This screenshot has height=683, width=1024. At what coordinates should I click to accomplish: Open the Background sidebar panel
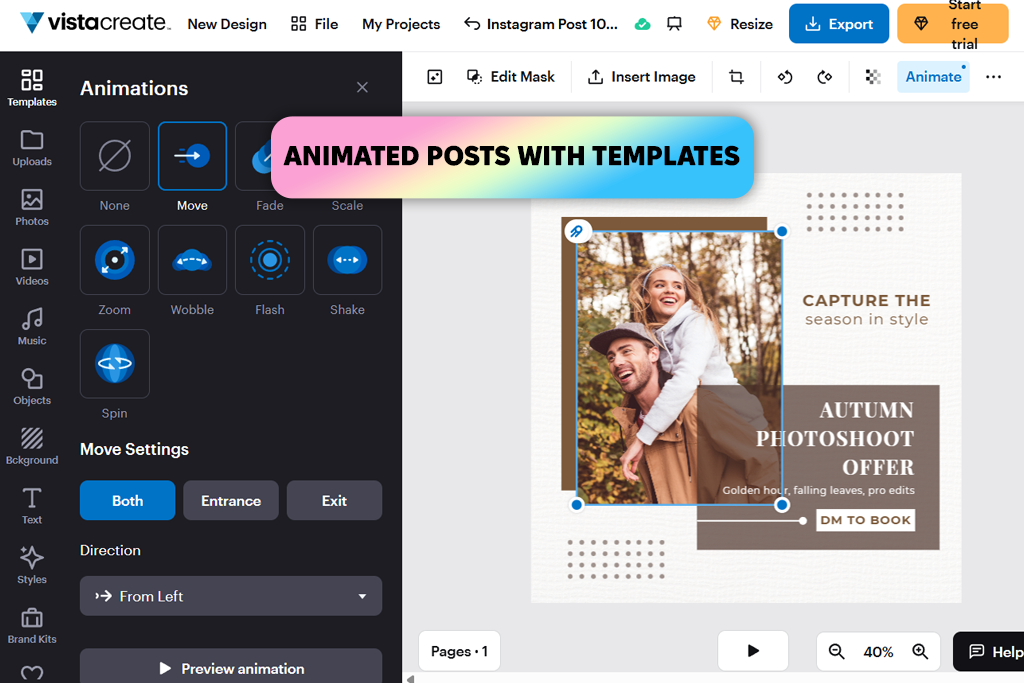click(31, 446)
